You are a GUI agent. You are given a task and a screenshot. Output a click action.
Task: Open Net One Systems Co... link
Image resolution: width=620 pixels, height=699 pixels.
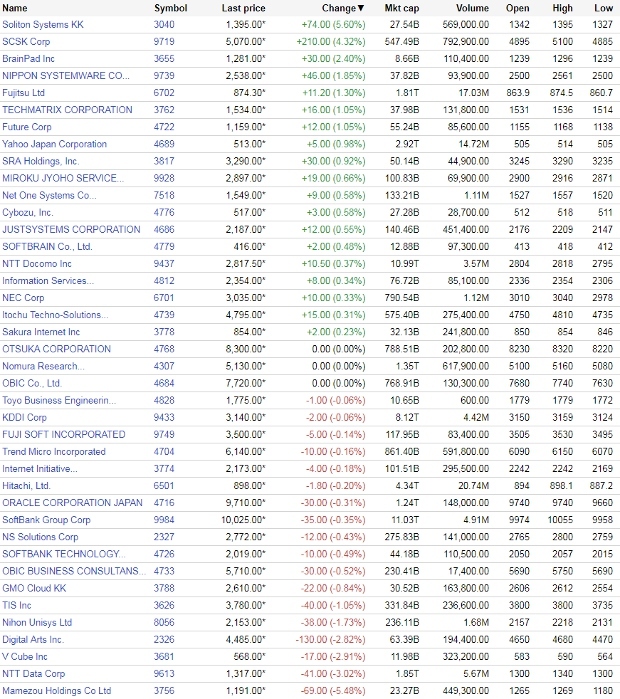(49, 195)
